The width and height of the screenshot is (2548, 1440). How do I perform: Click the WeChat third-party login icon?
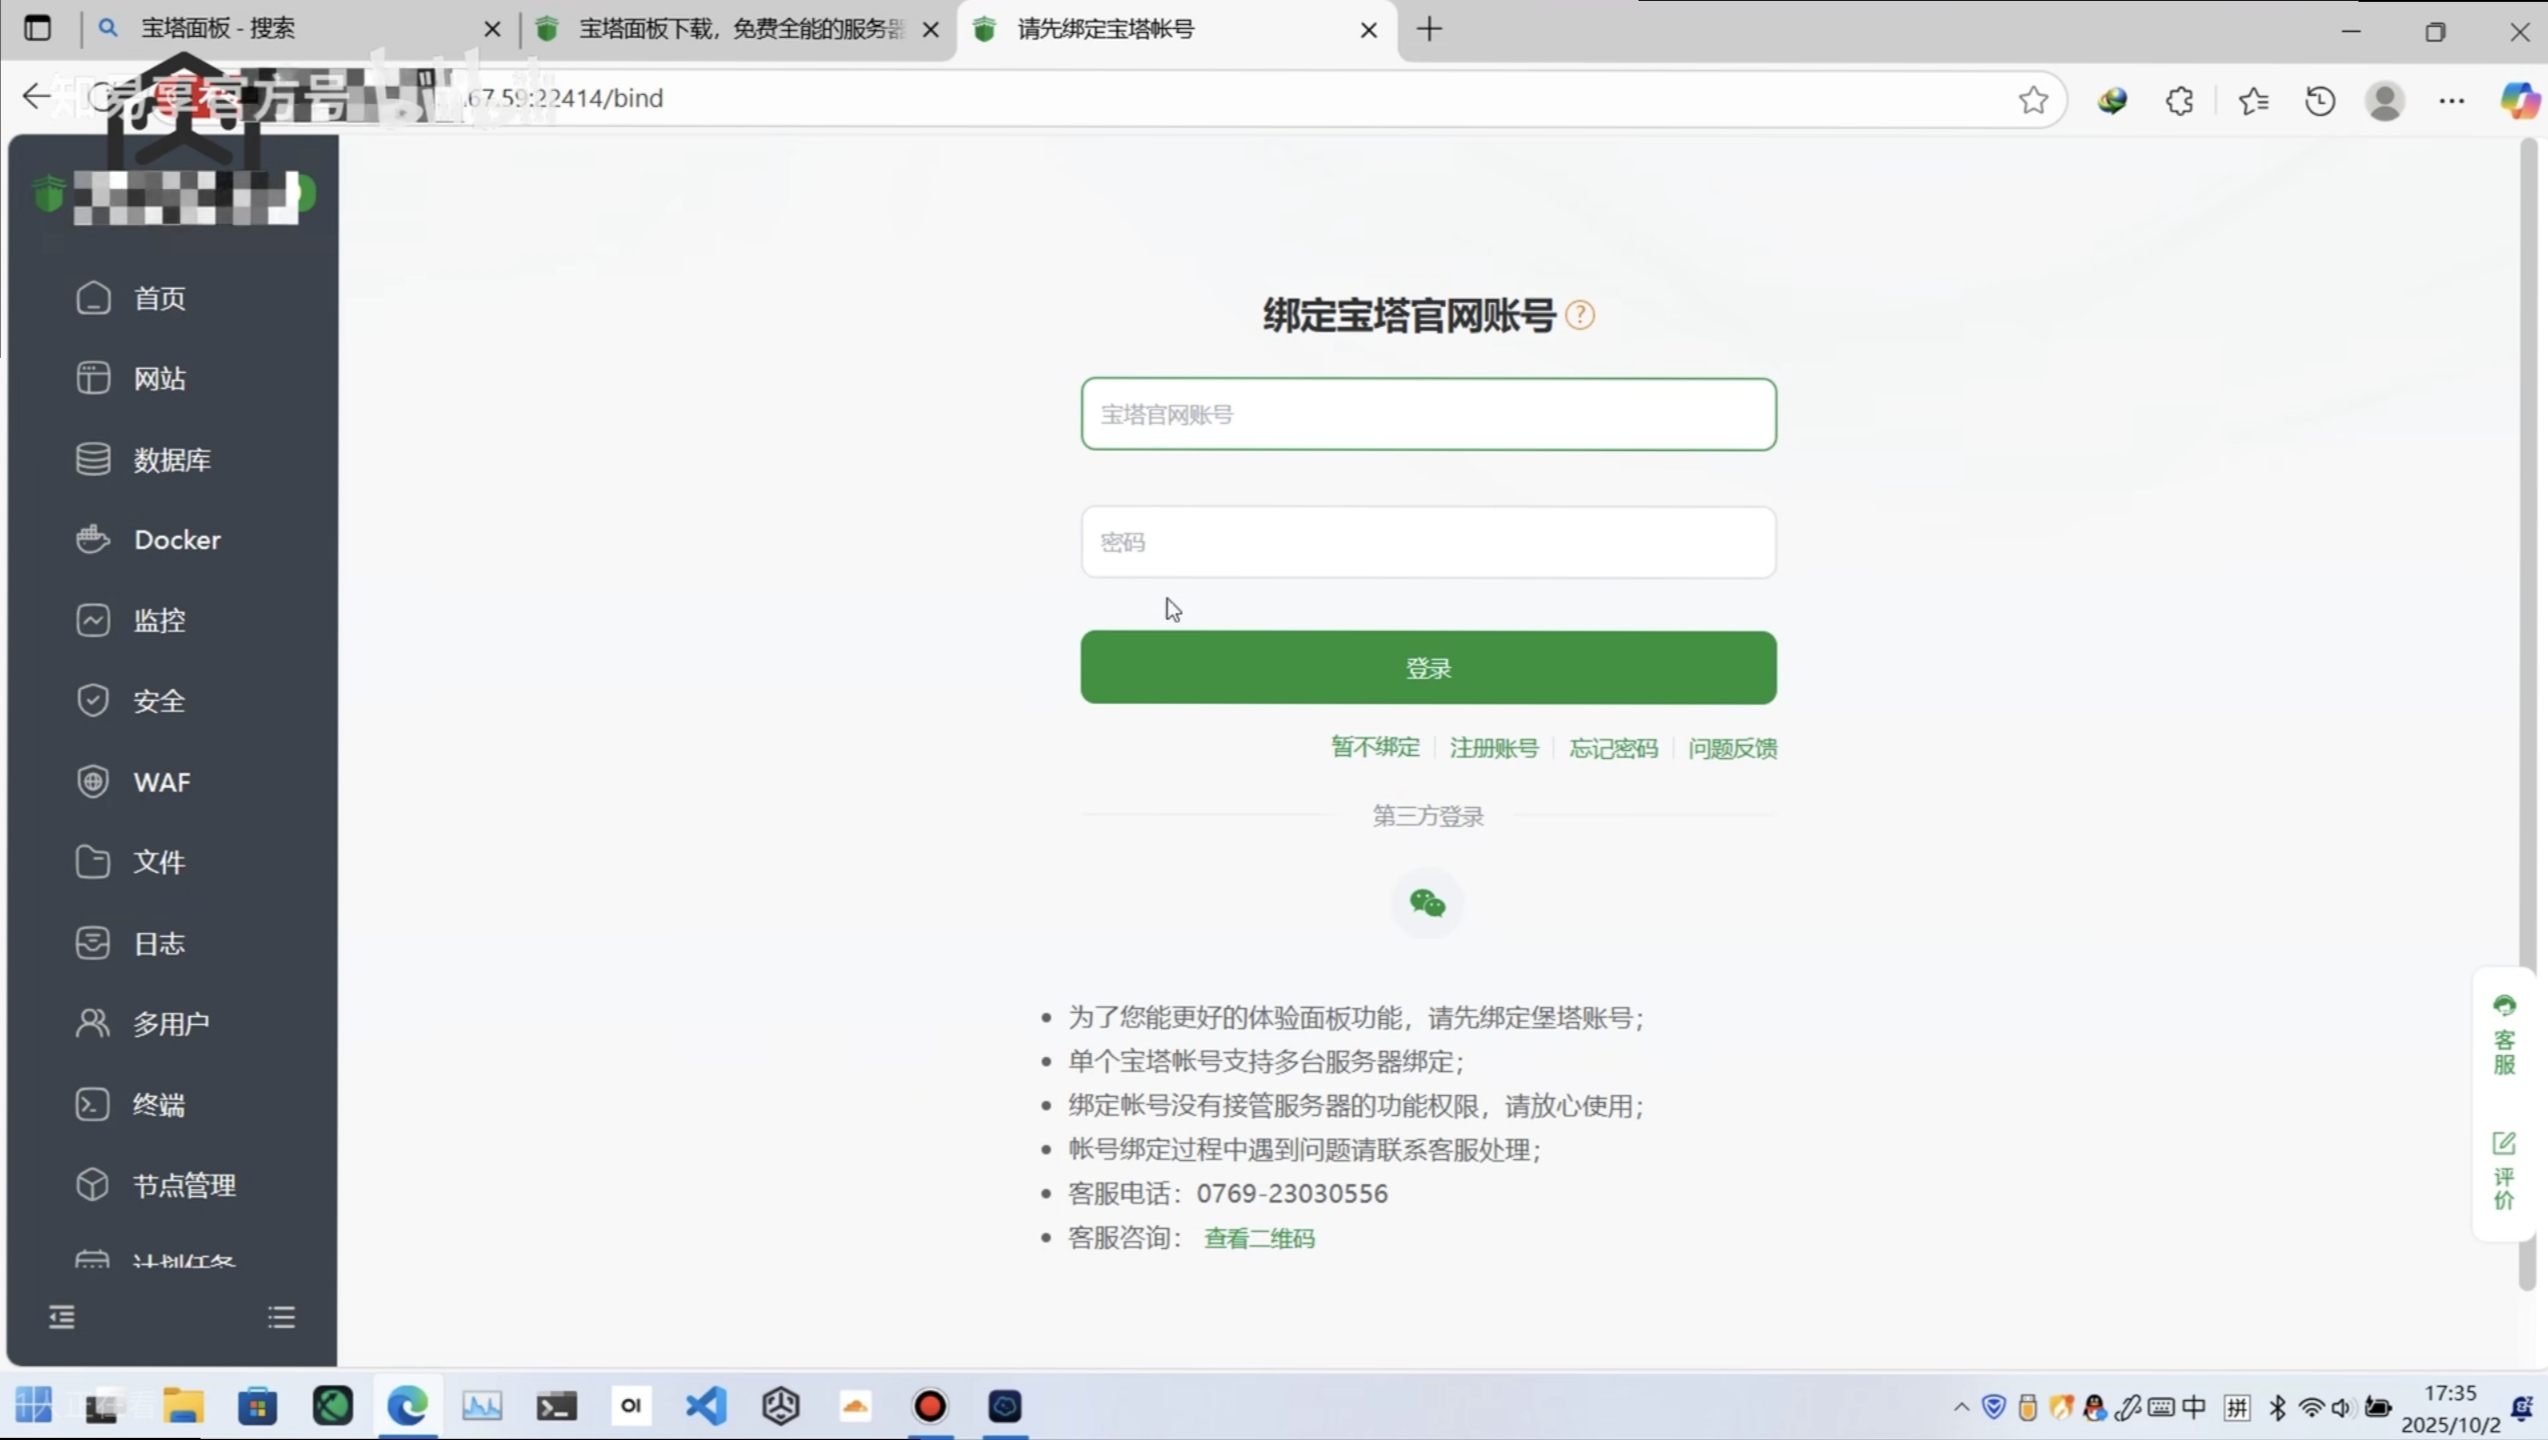point(1427,903)
